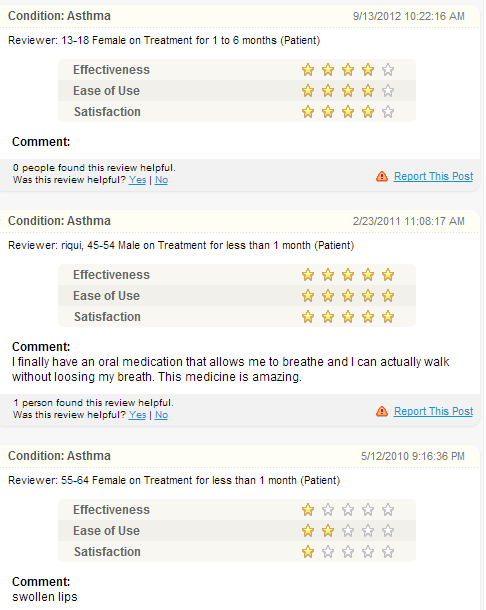Click riqui's comment text about oral medication
This screenshot has width=486, height=610.
point(231,369)
